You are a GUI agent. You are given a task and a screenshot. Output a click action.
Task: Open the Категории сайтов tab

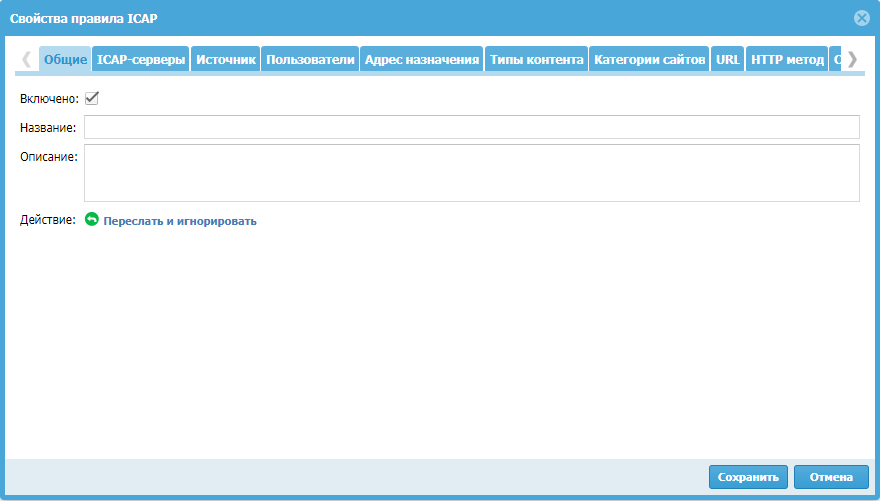pyautogui.click(x=649, y=59)
